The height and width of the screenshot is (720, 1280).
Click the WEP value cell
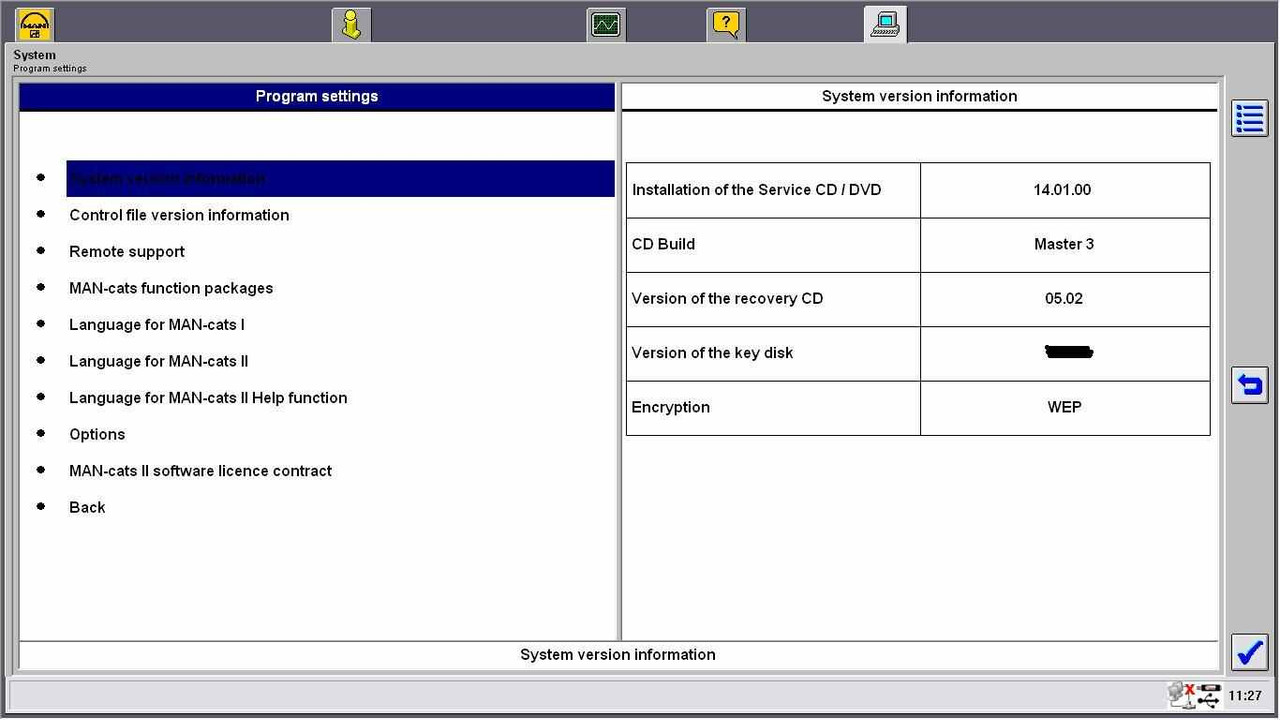click(x=1065, y=408)
